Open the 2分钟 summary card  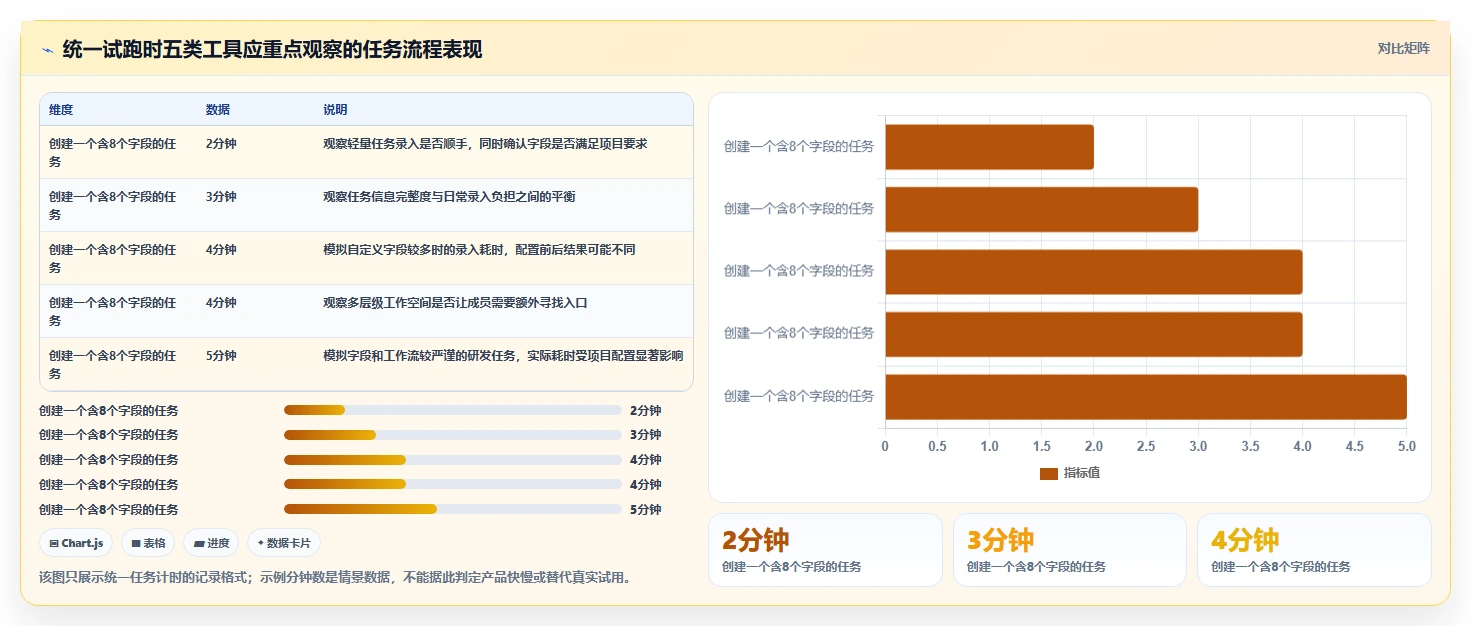pyautogui.click(x=825, y=550)
